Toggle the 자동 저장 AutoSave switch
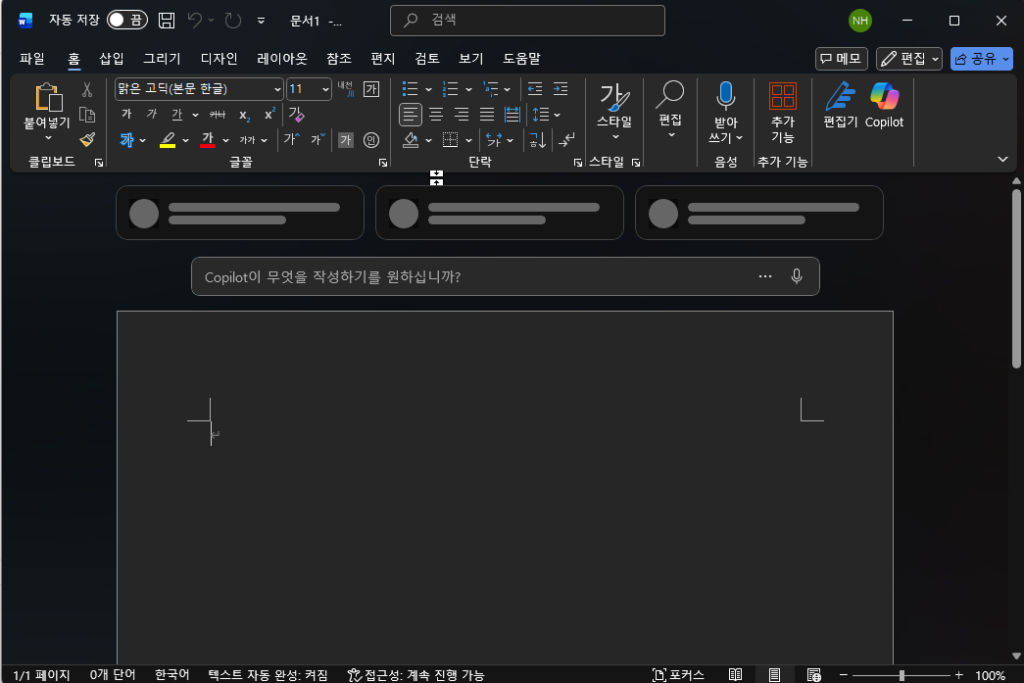 [127, 20]
